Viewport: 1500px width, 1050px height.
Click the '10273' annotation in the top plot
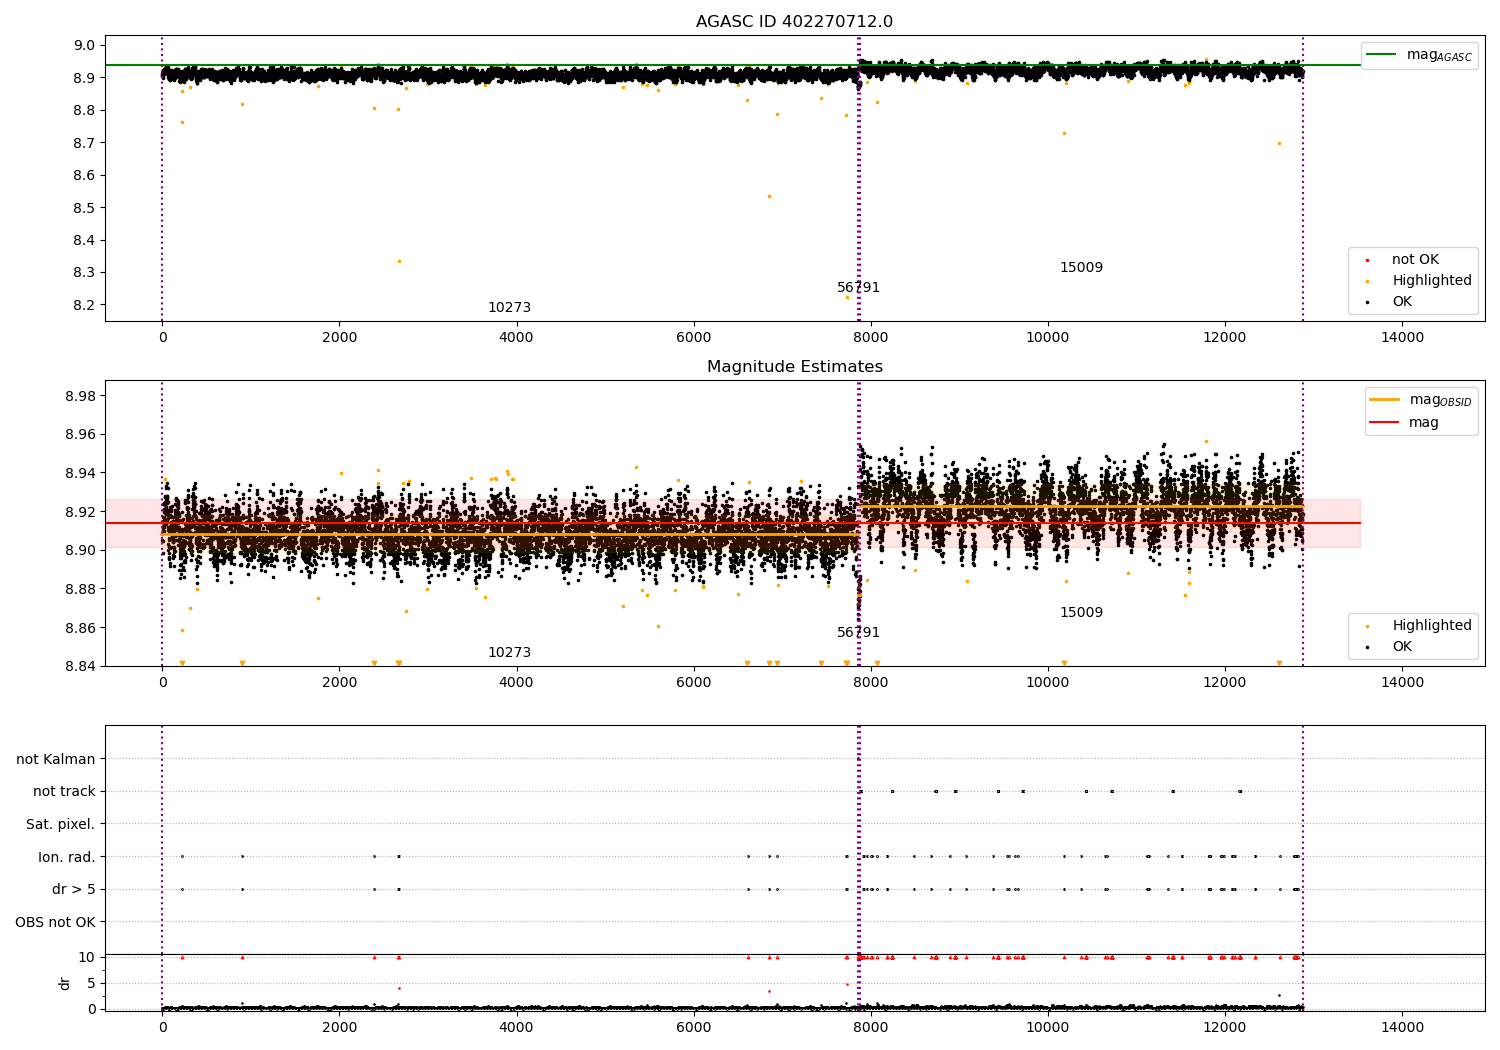pyautogui.click(x=509, y=308)
